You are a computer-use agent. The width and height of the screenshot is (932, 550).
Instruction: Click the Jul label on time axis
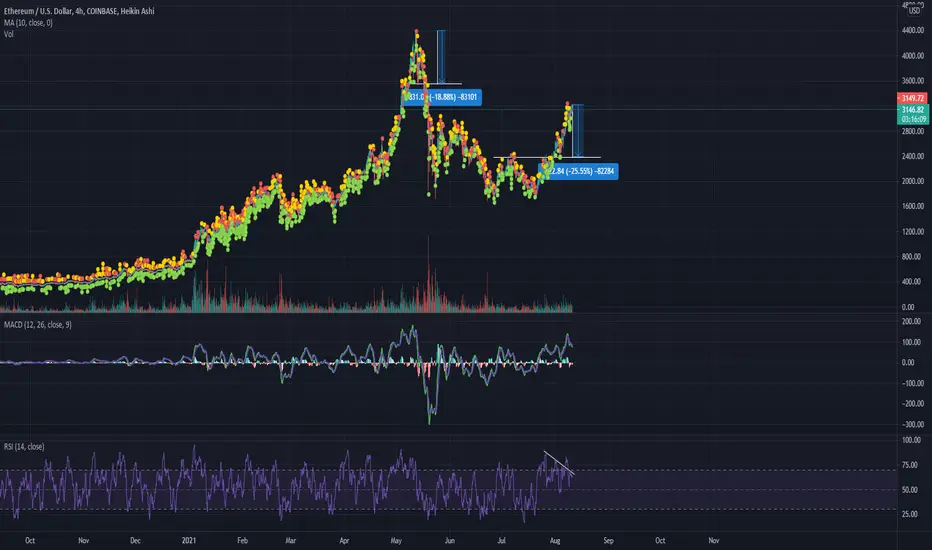coord(502,540)
